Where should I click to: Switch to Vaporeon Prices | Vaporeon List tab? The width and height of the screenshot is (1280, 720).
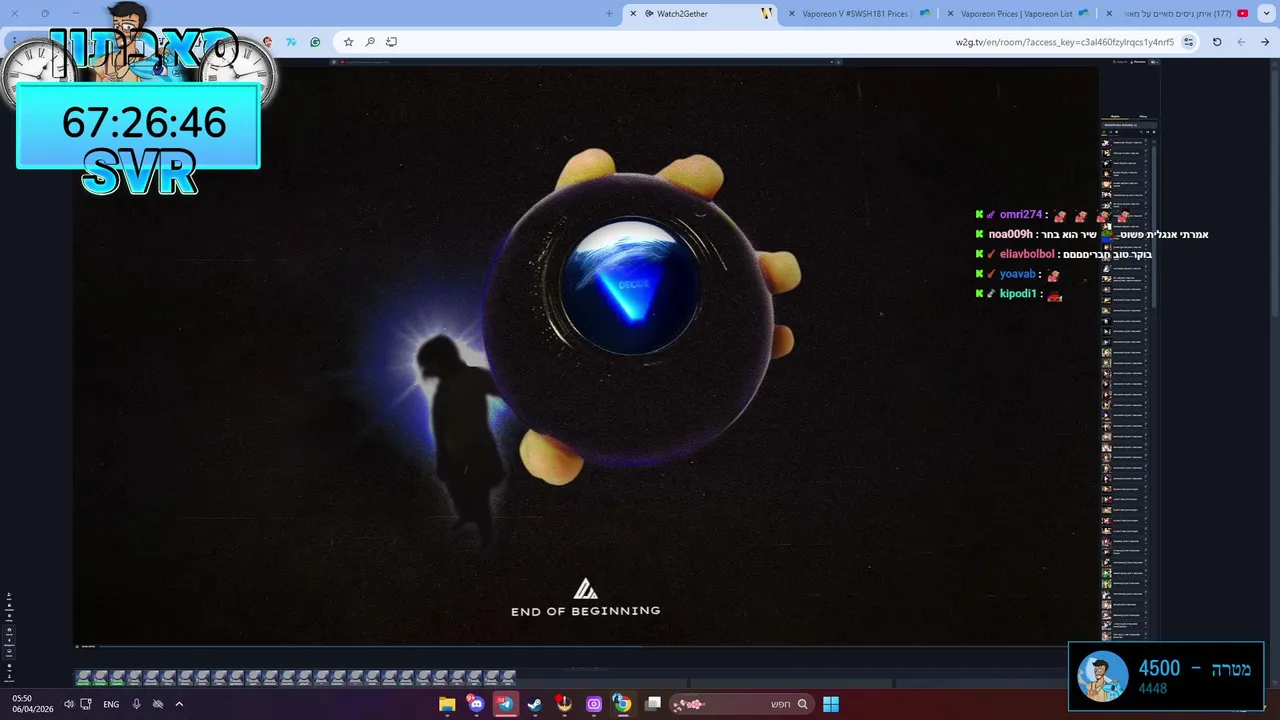pyautogui.click(x=1017, y=13)
